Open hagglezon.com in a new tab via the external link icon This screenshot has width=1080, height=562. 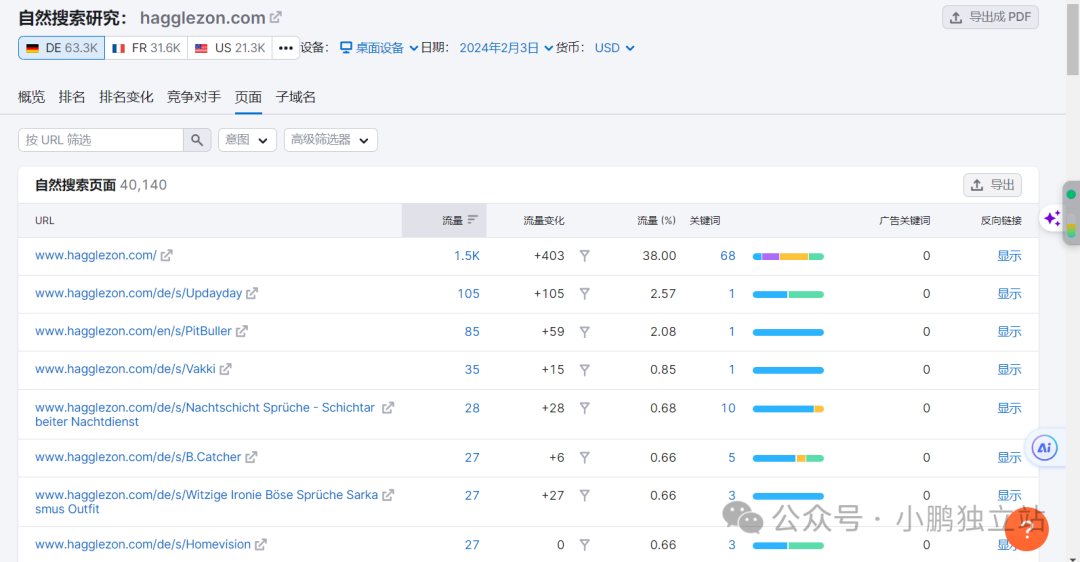pyautogui.click(x=276, y=17)
